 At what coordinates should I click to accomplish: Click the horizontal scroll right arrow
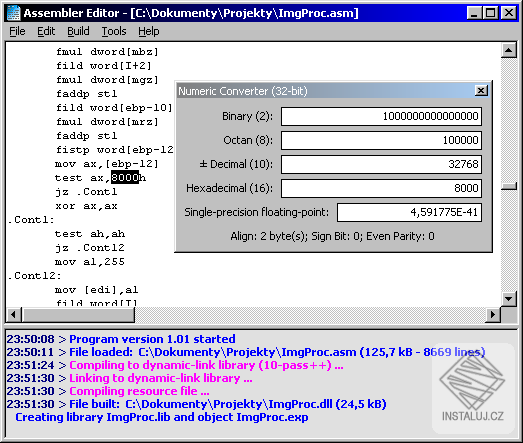point(493,315)
